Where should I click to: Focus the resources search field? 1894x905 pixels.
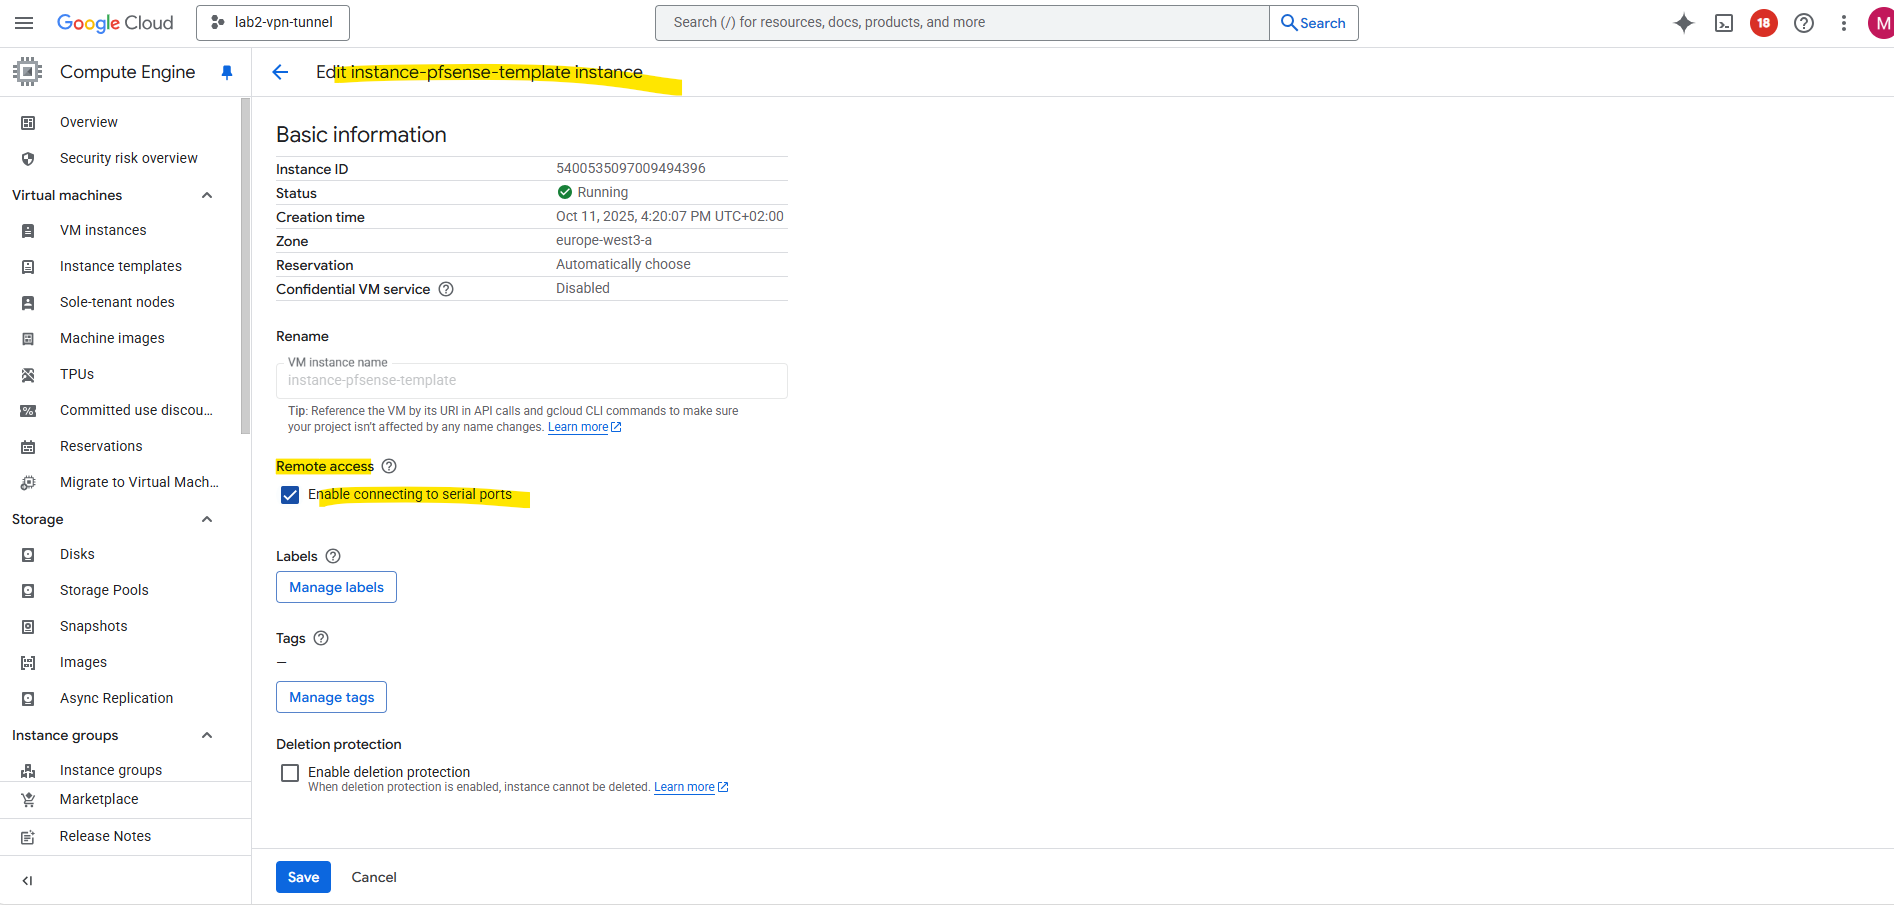pos(962,23)
